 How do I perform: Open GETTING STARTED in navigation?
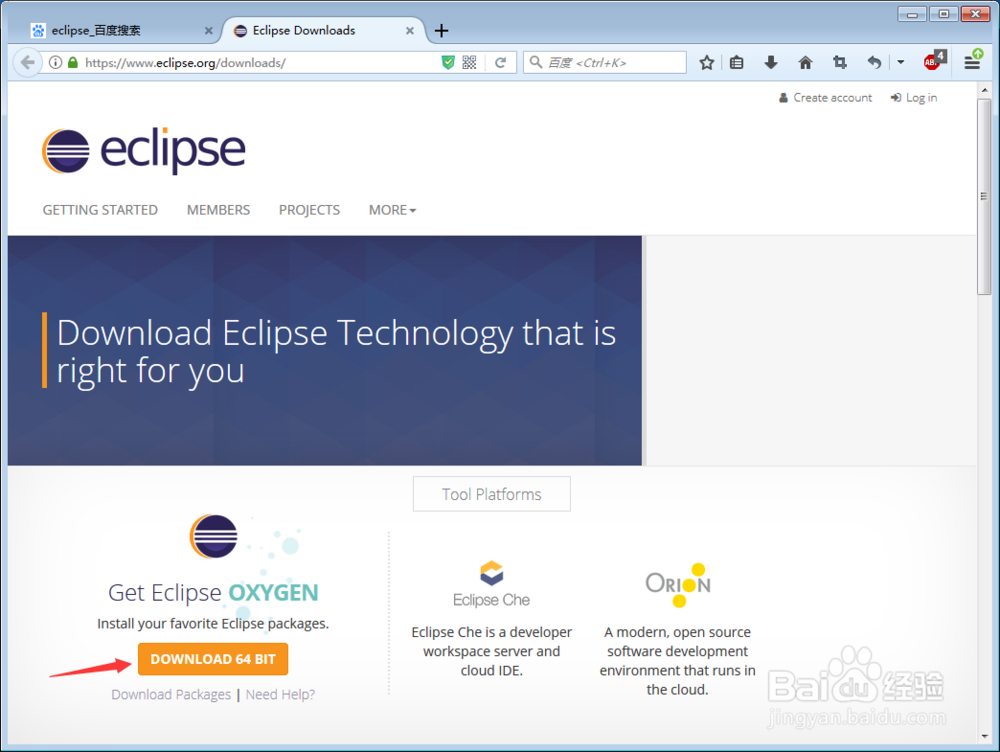click(100, 210)
